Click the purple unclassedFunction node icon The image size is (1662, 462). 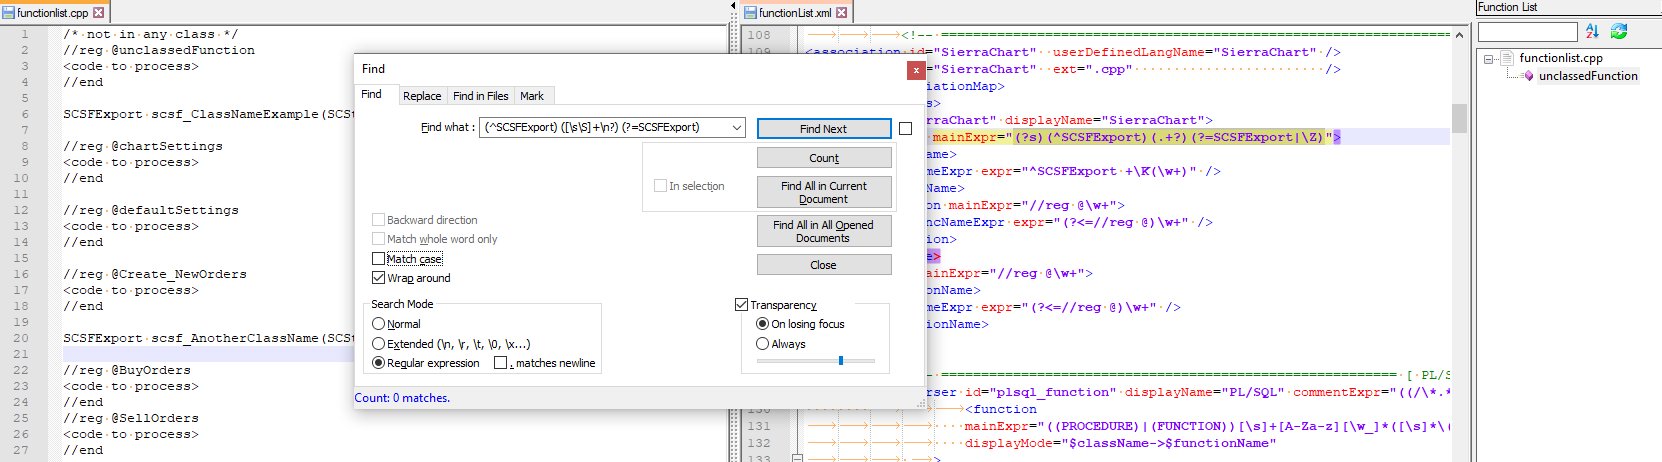point(1528,76)
